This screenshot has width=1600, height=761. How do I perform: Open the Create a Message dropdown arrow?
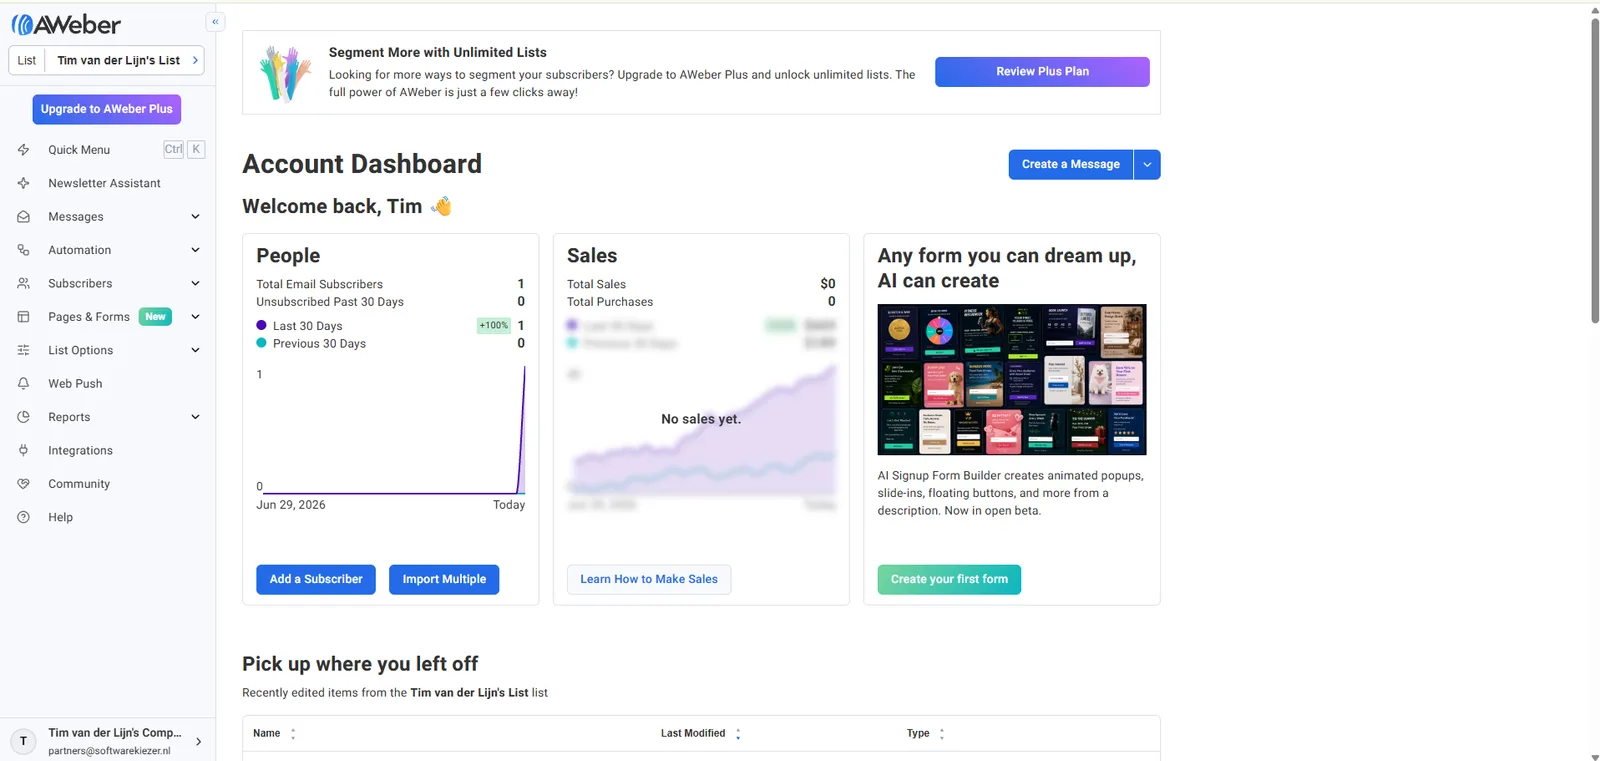pos(1147,165)
